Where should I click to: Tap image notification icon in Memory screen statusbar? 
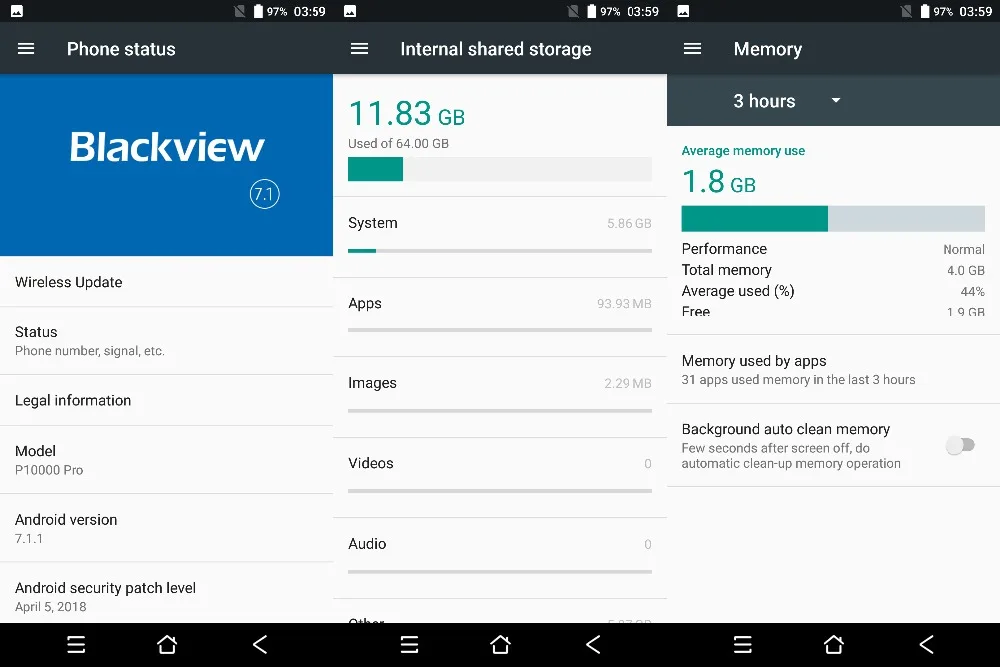pos(683,11)
